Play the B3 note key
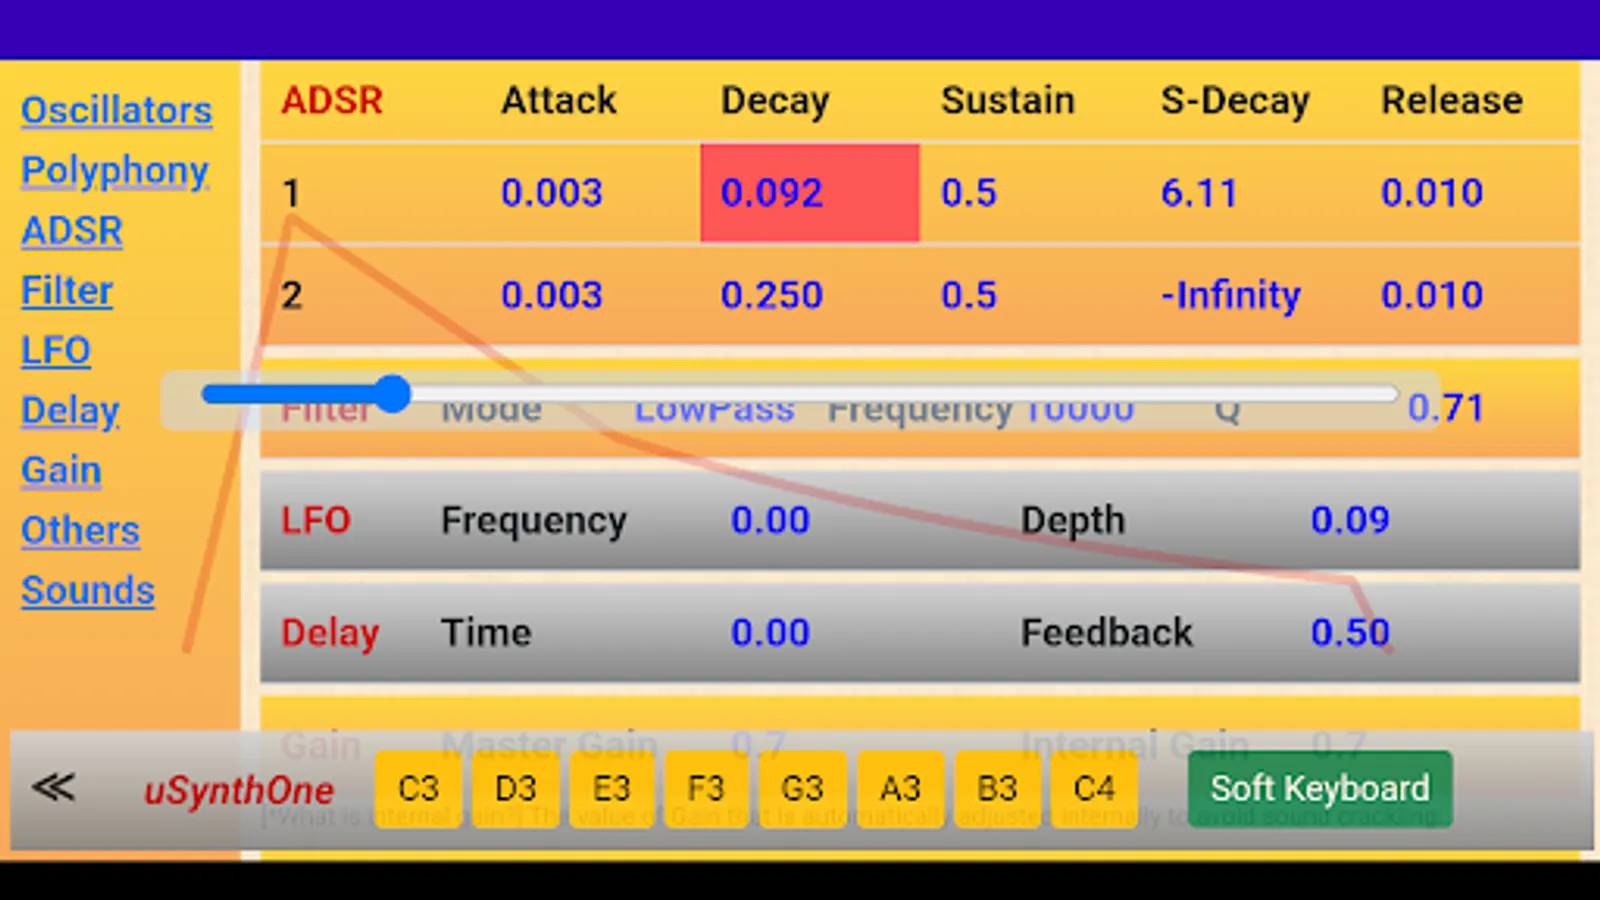The height and width of the screenshot is (900, 1600). pos(995,788)
